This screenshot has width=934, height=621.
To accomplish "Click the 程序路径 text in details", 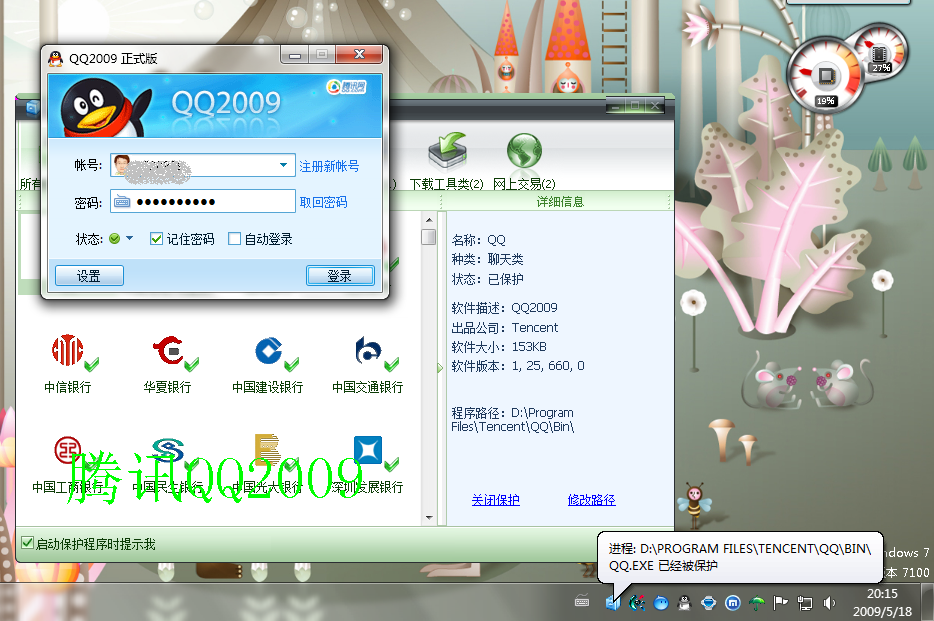I will [512, 420].
